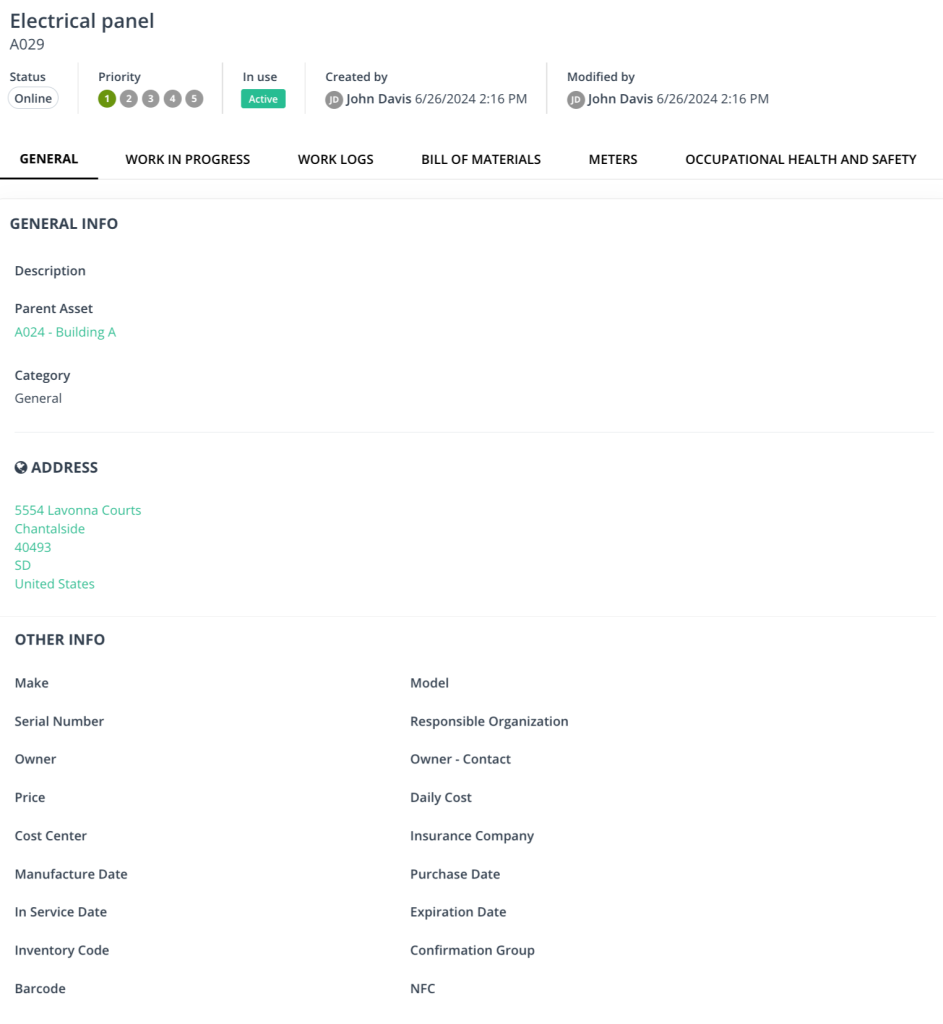Open the WORK LOGS tab
The height and width of the screenshot is (1024, 943).
pyautogui.click(x=335, y=159)
